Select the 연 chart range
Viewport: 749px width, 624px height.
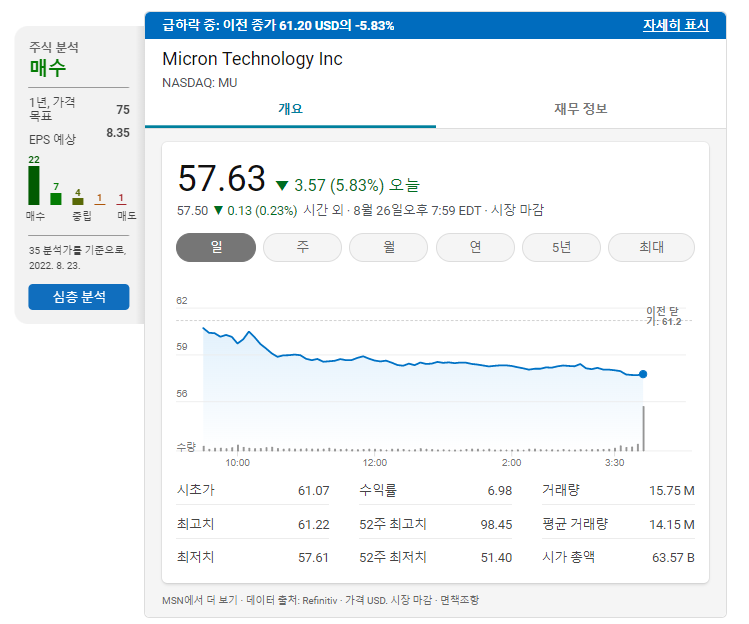[475, 247]
